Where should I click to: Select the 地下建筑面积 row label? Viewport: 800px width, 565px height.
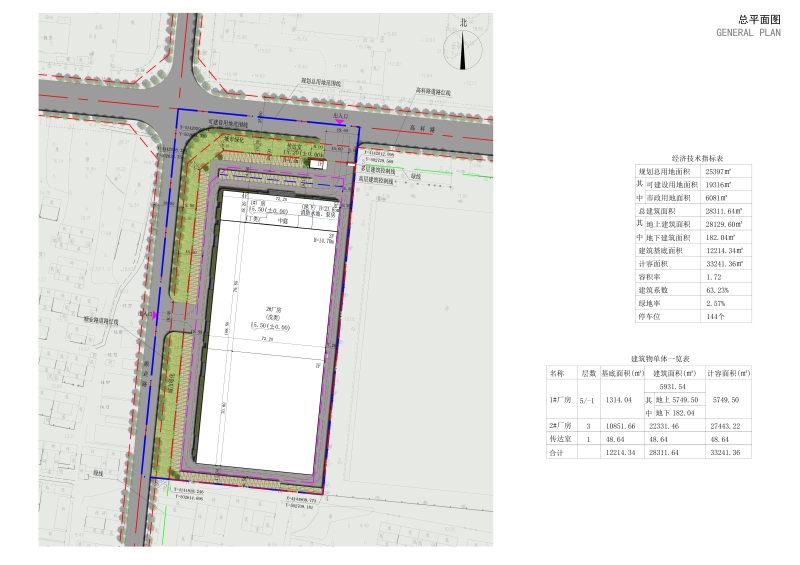click(668, 238)
